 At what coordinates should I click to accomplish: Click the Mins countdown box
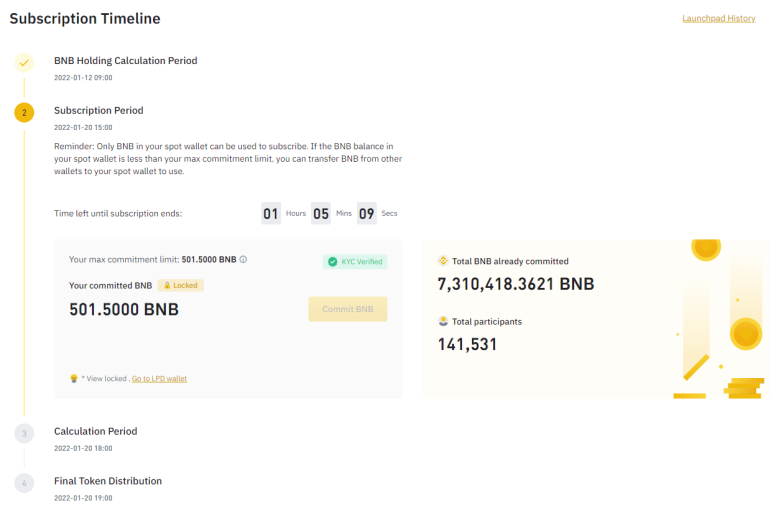320,214
